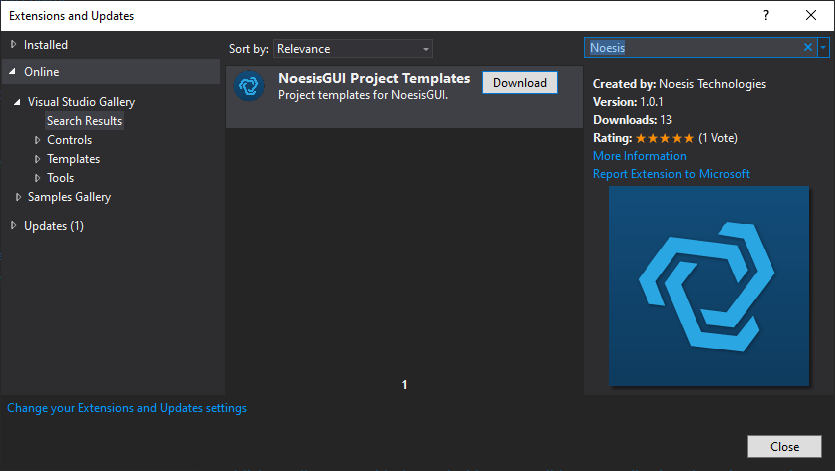Select Visual Studio Gallery
Screen dimensions: 835x471
(81, 102)
